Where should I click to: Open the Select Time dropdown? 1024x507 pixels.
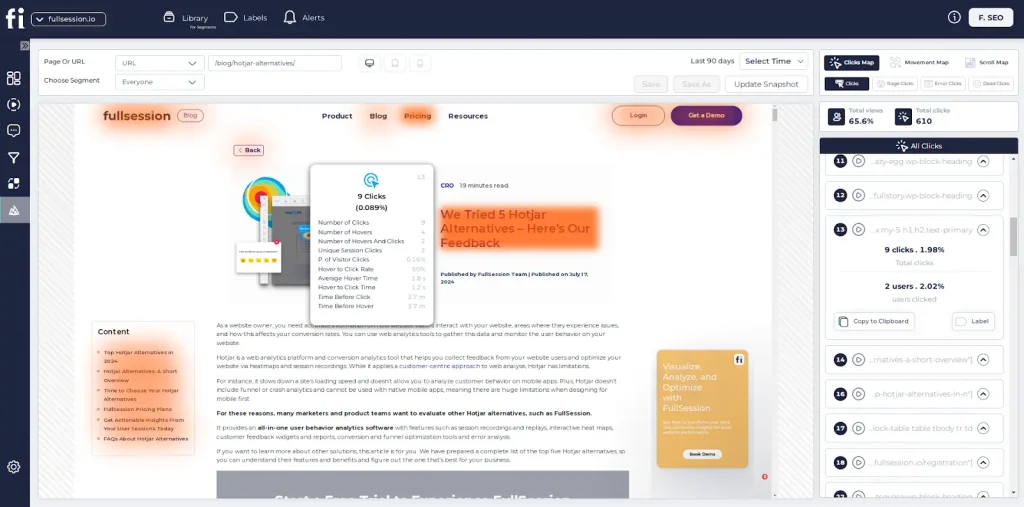[774, 61]
